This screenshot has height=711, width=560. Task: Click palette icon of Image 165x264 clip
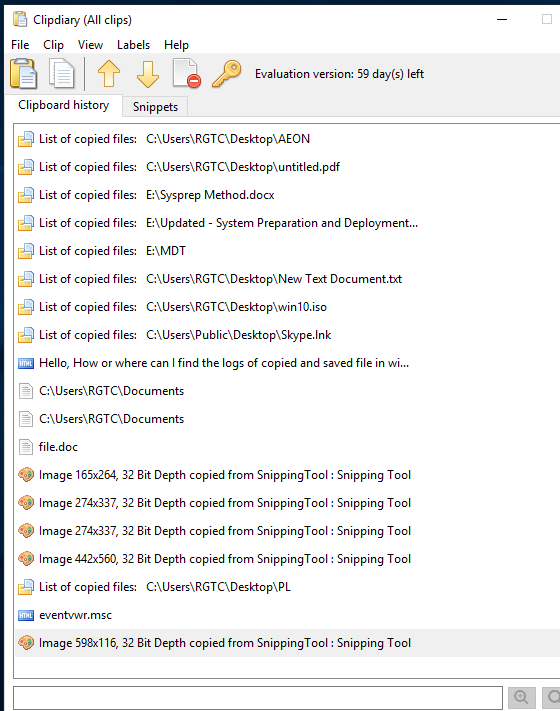coord(26,475)
